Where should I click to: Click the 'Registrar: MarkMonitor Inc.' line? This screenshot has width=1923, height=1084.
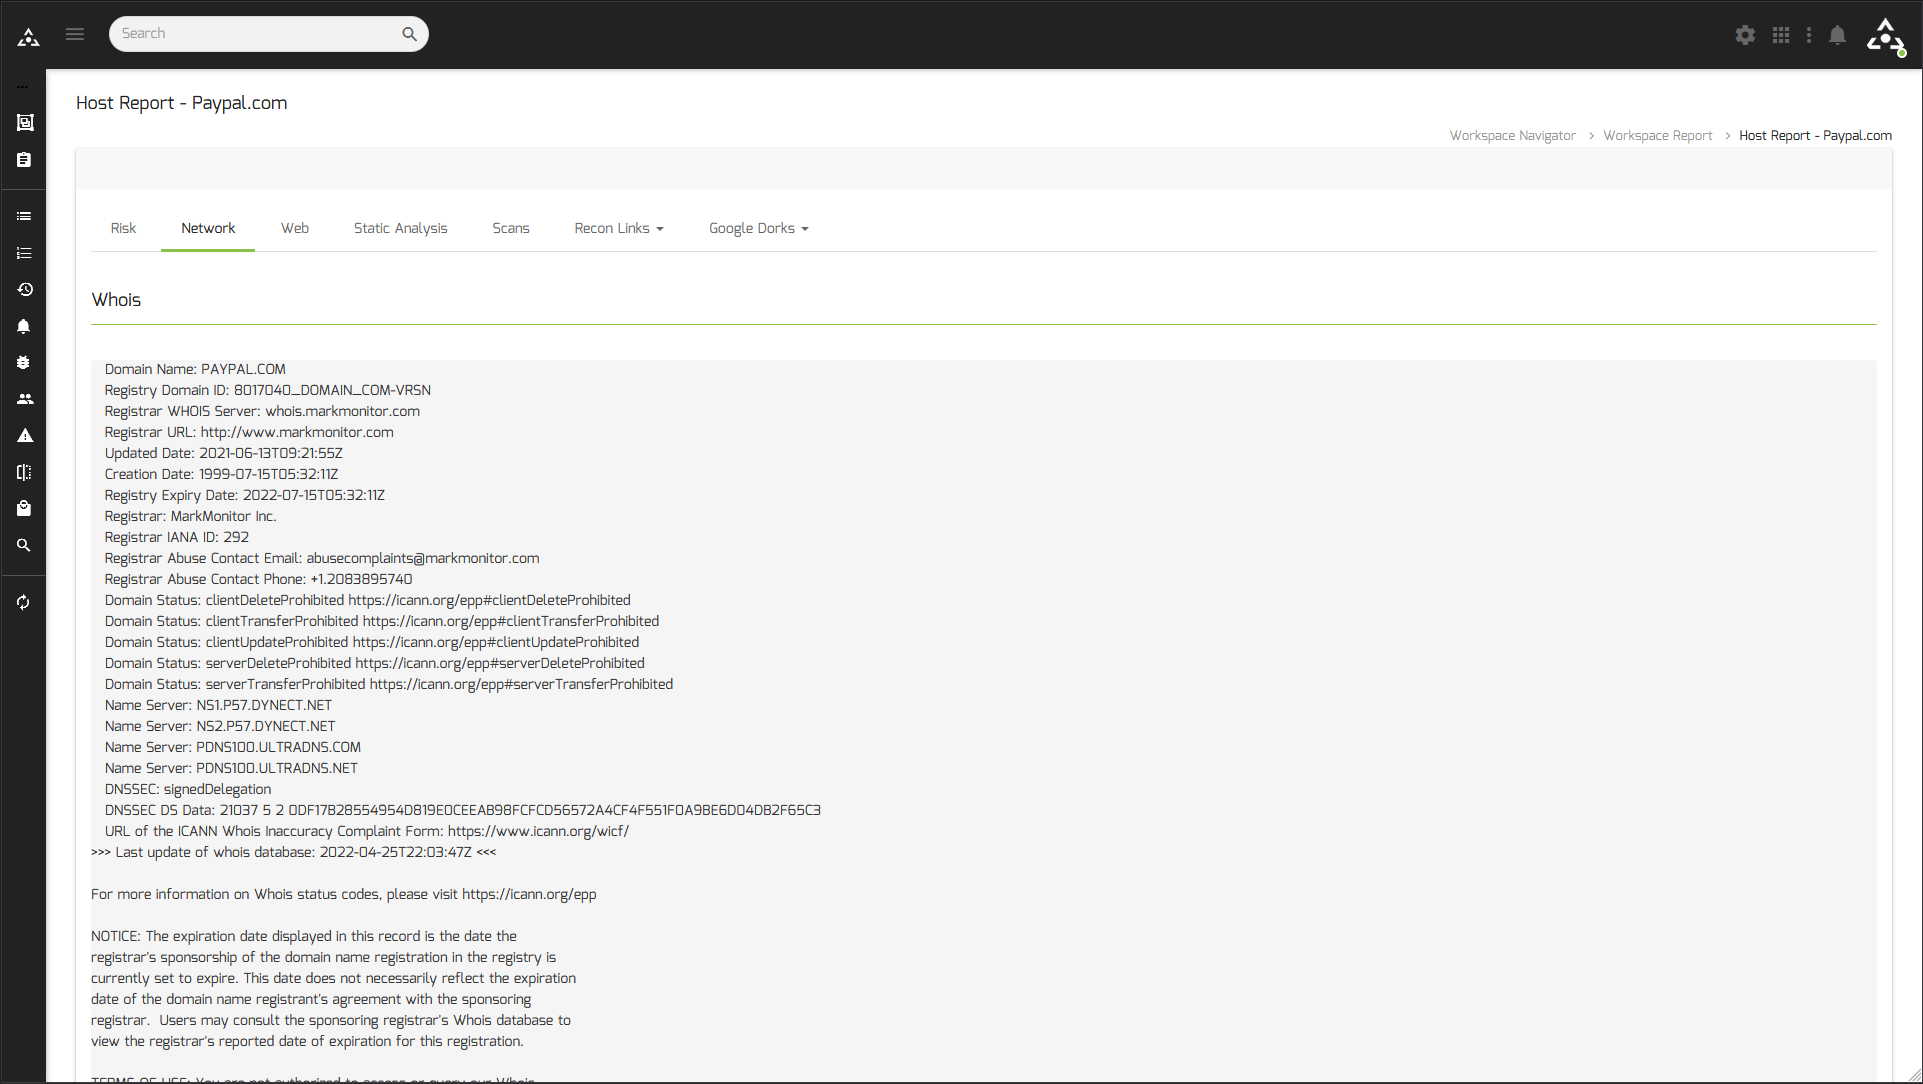coord(191,516)
